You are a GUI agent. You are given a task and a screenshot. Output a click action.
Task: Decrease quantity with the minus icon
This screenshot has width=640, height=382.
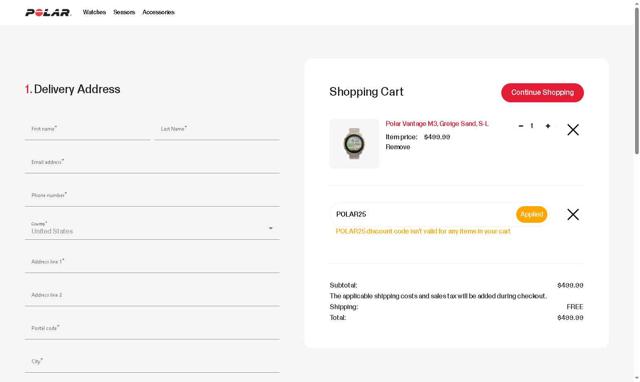pyautogui.click(x=521, y=126)
